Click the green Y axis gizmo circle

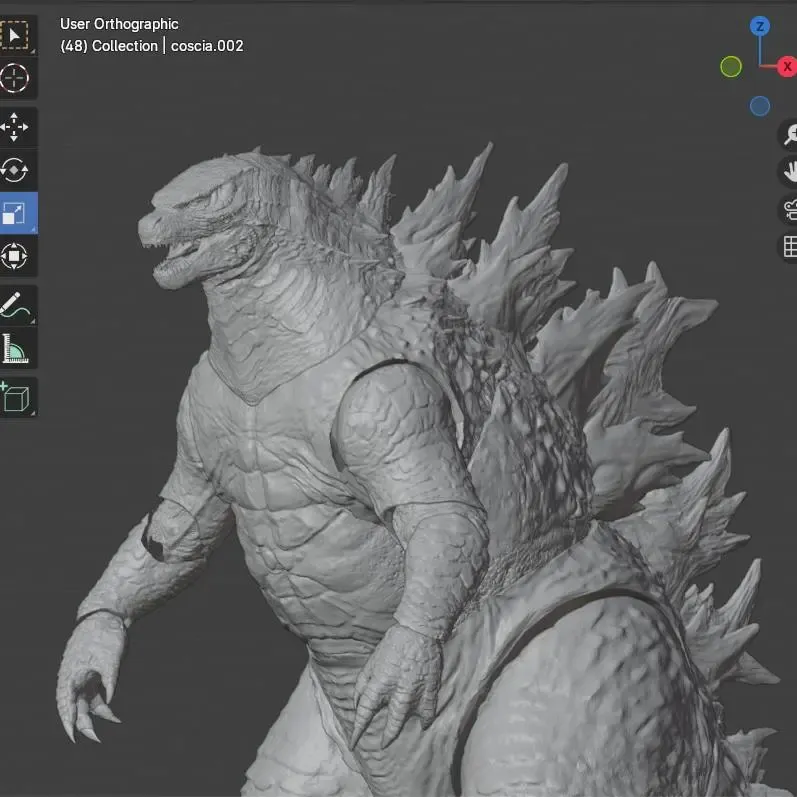coord(731,67)
